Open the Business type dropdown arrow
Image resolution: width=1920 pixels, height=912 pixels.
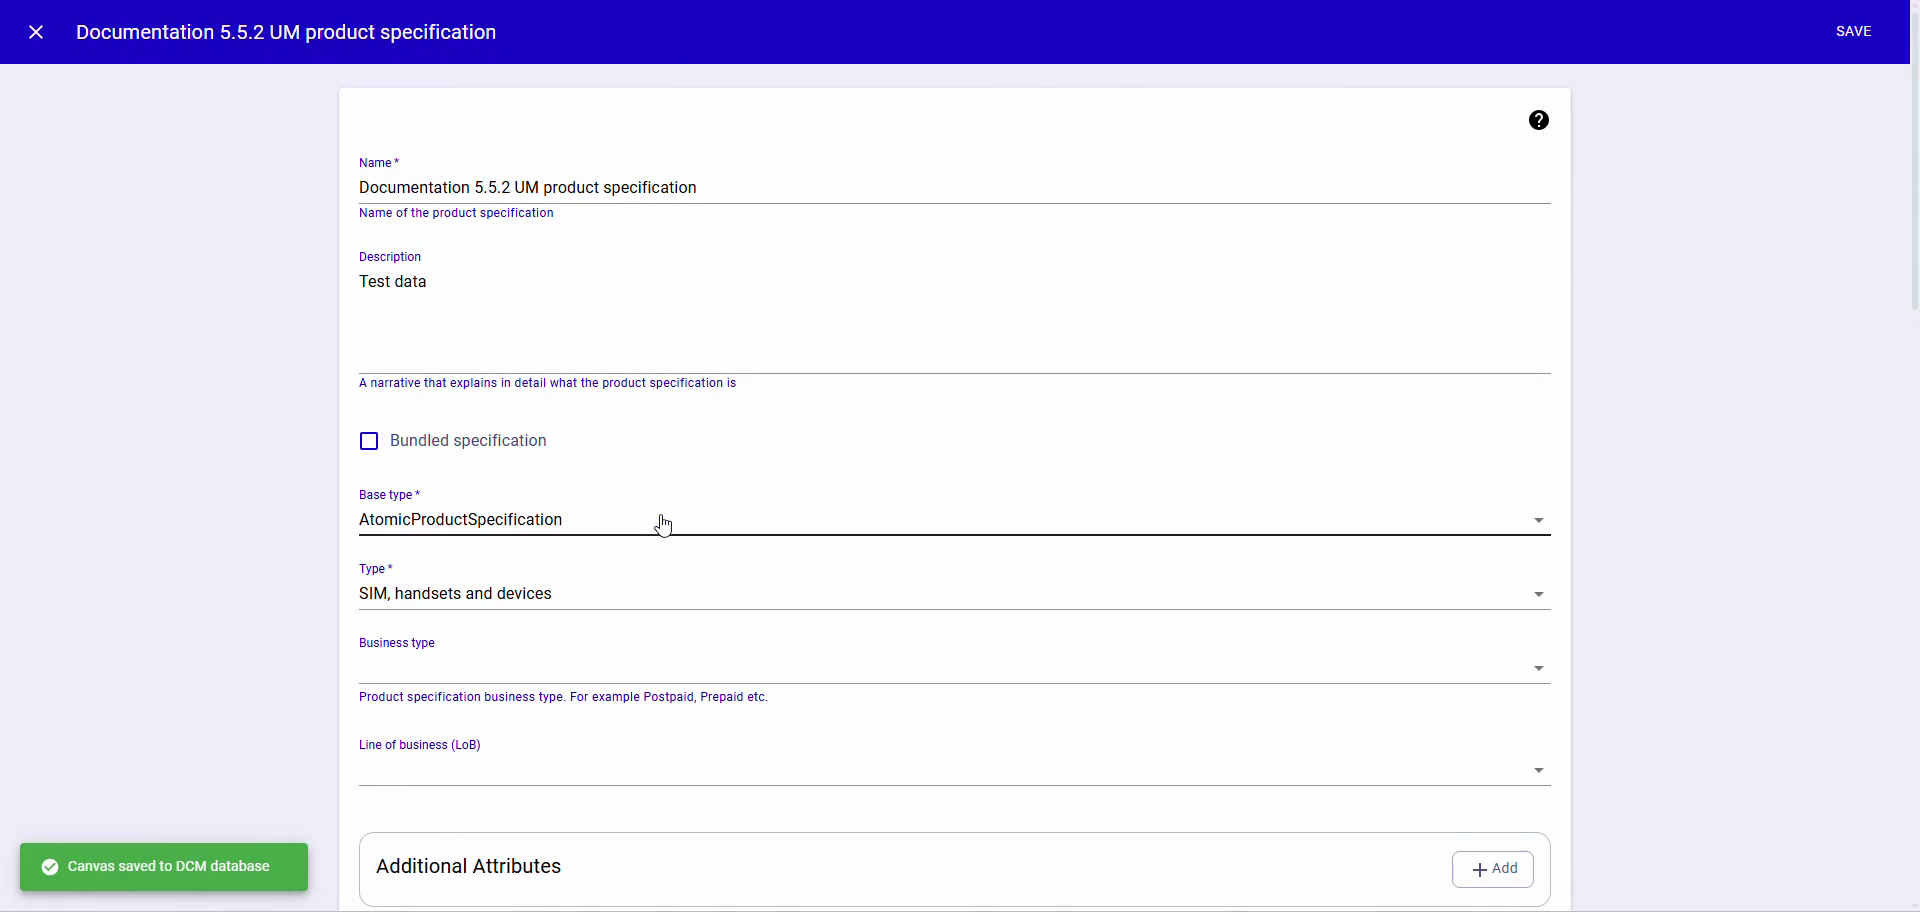pyautogui.click(x=1538, y=668)
